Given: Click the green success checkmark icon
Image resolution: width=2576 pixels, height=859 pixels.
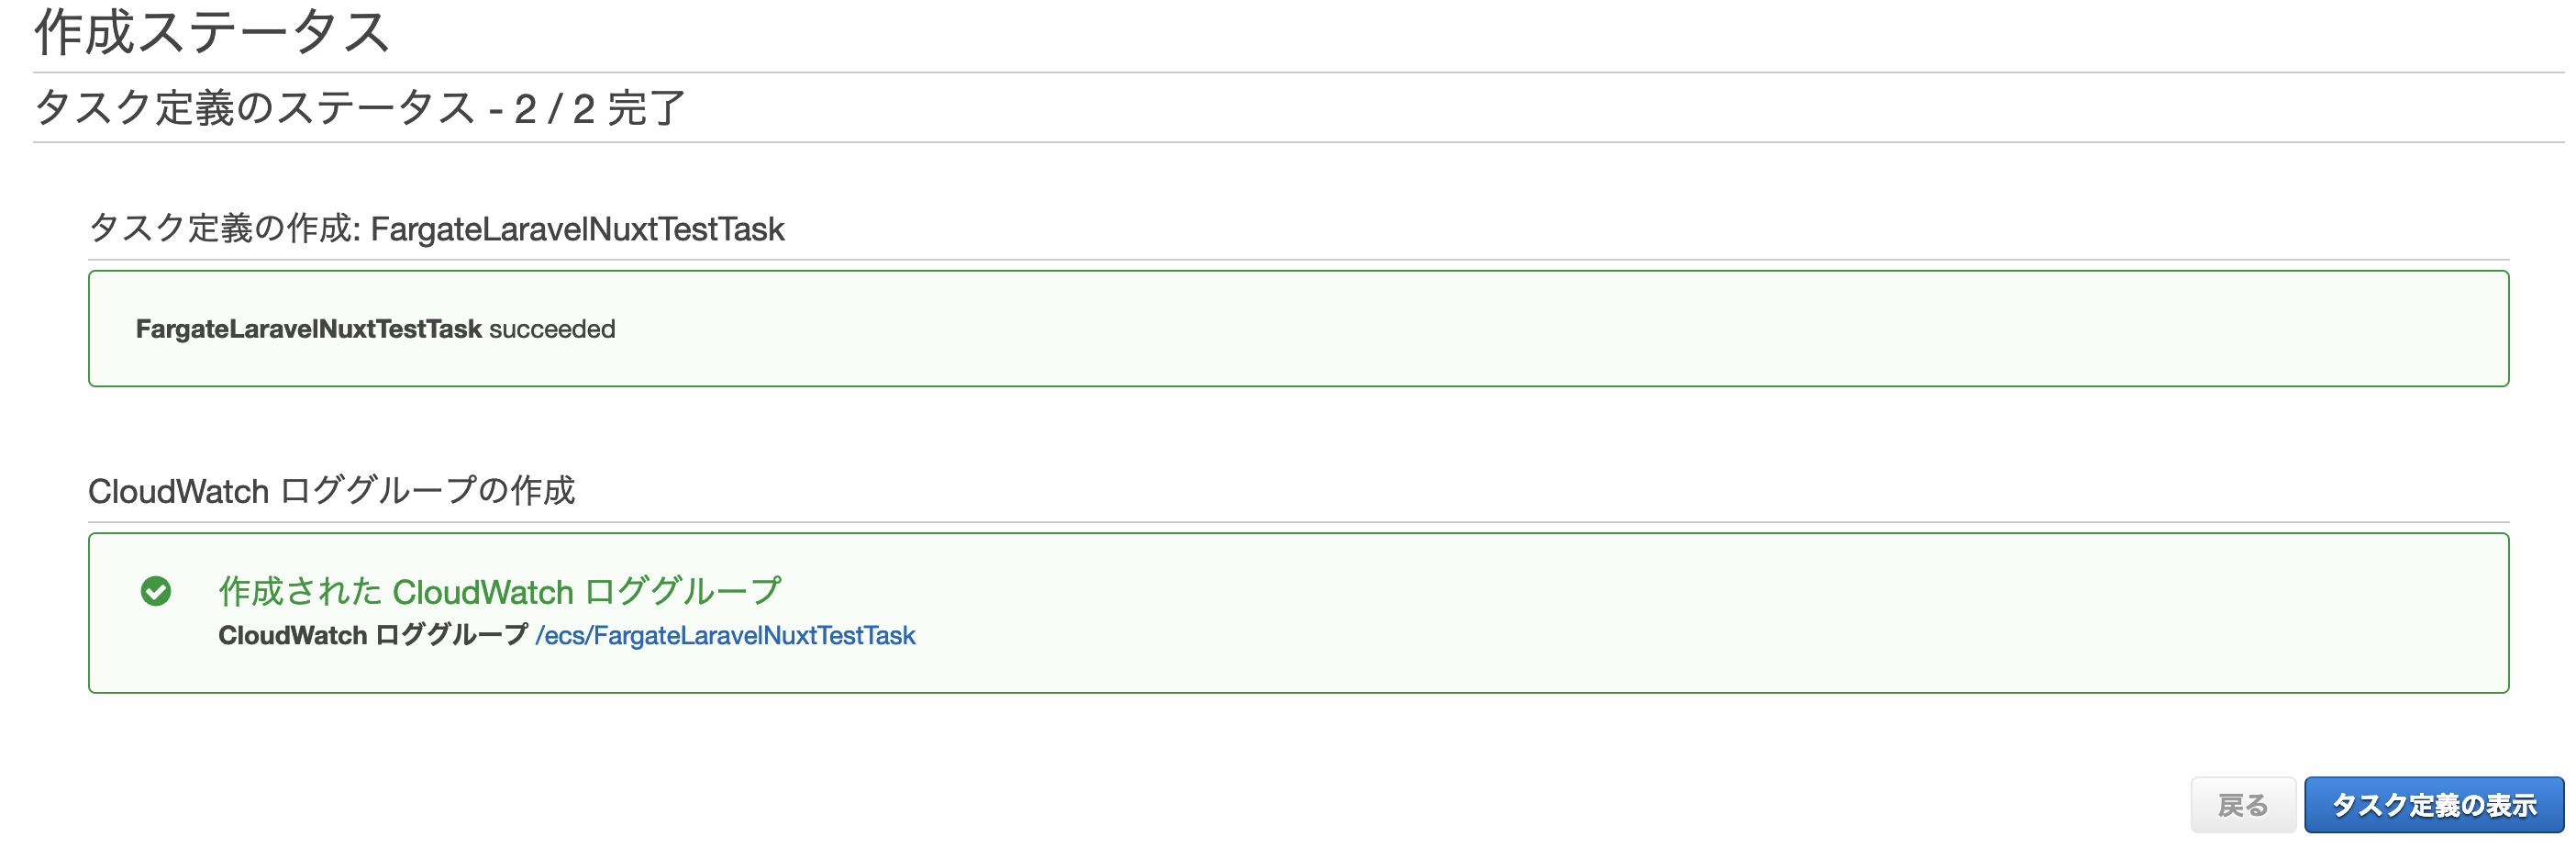Looking at the screenshot, I should point(156,591).
